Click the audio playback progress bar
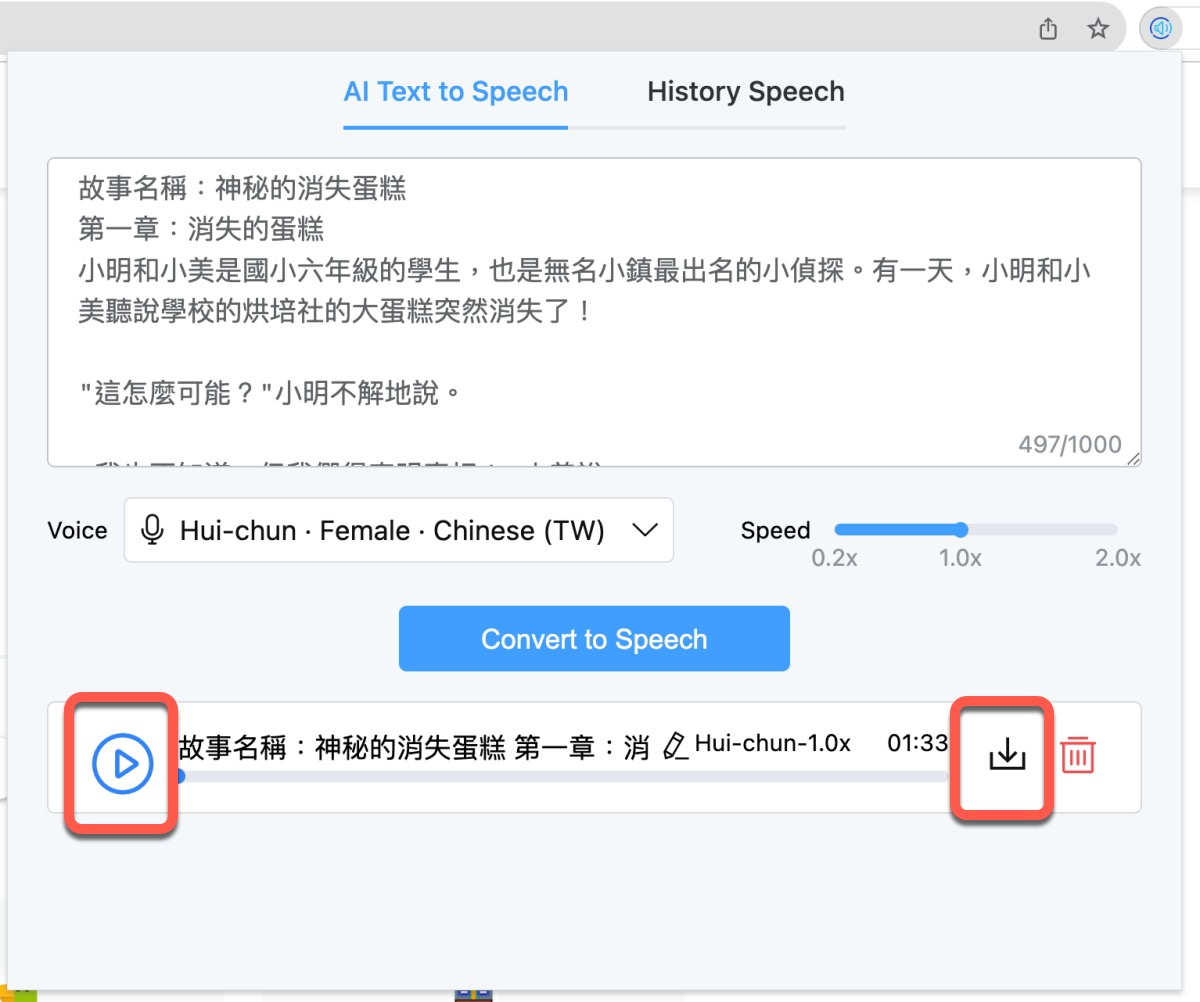 click(x=560, y=776)
